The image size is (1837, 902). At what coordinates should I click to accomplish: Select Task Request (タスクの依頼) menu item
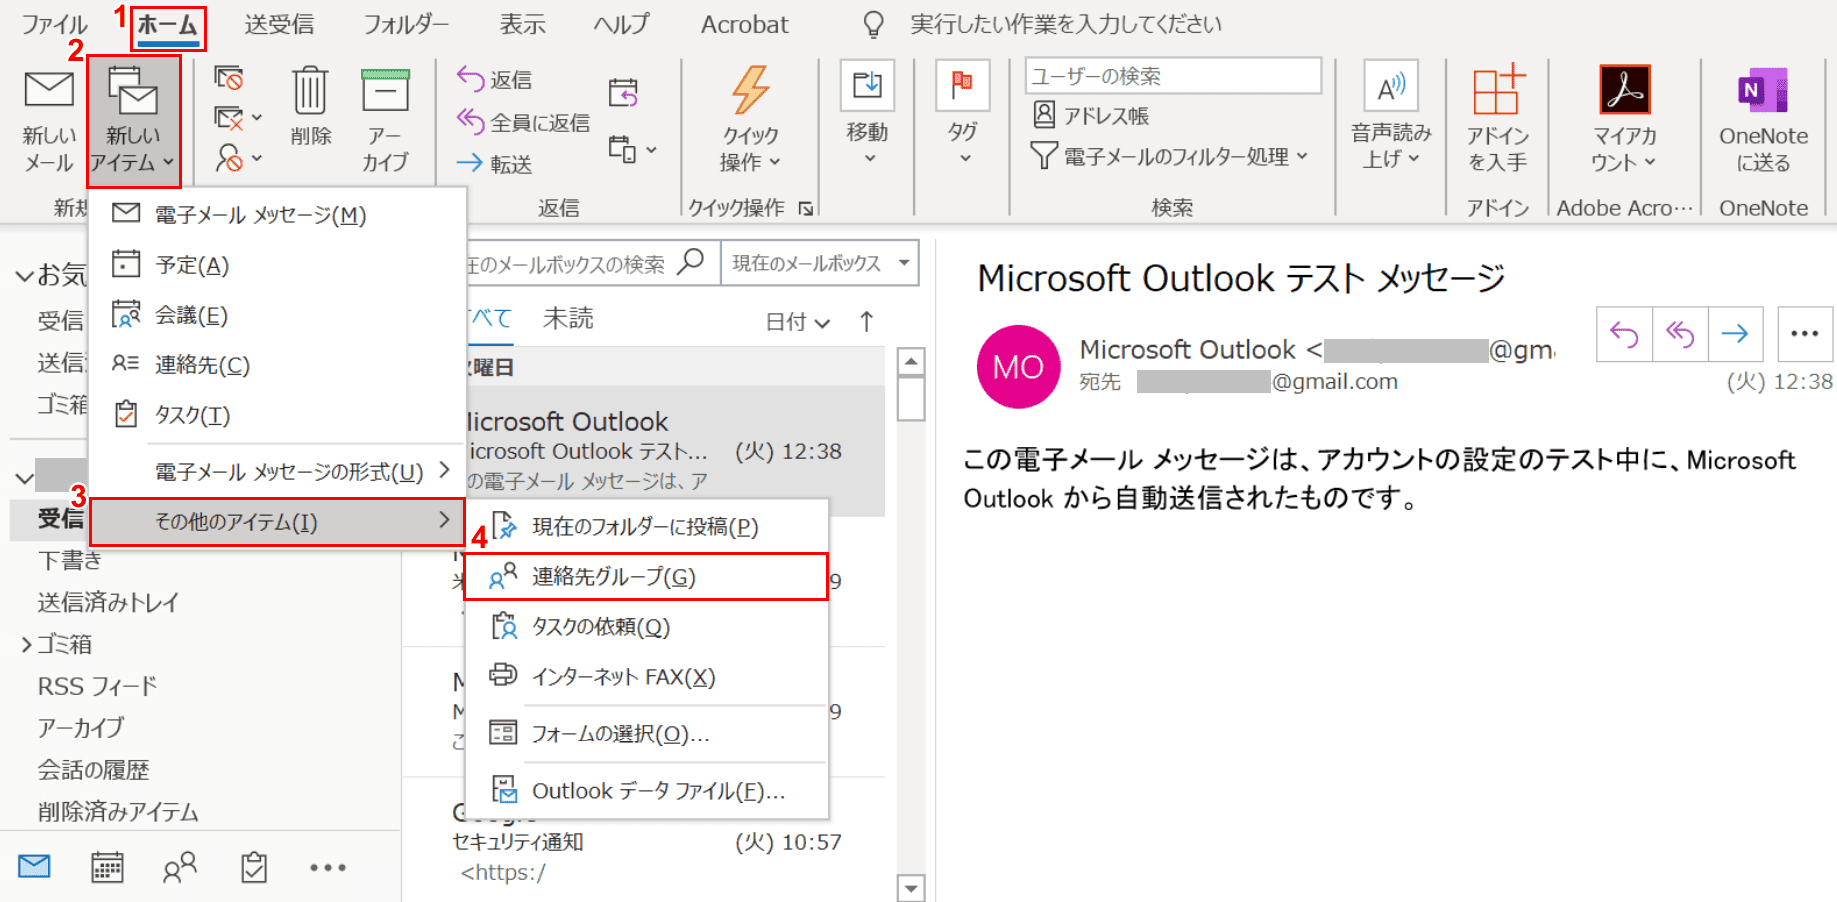pos(647,626)
